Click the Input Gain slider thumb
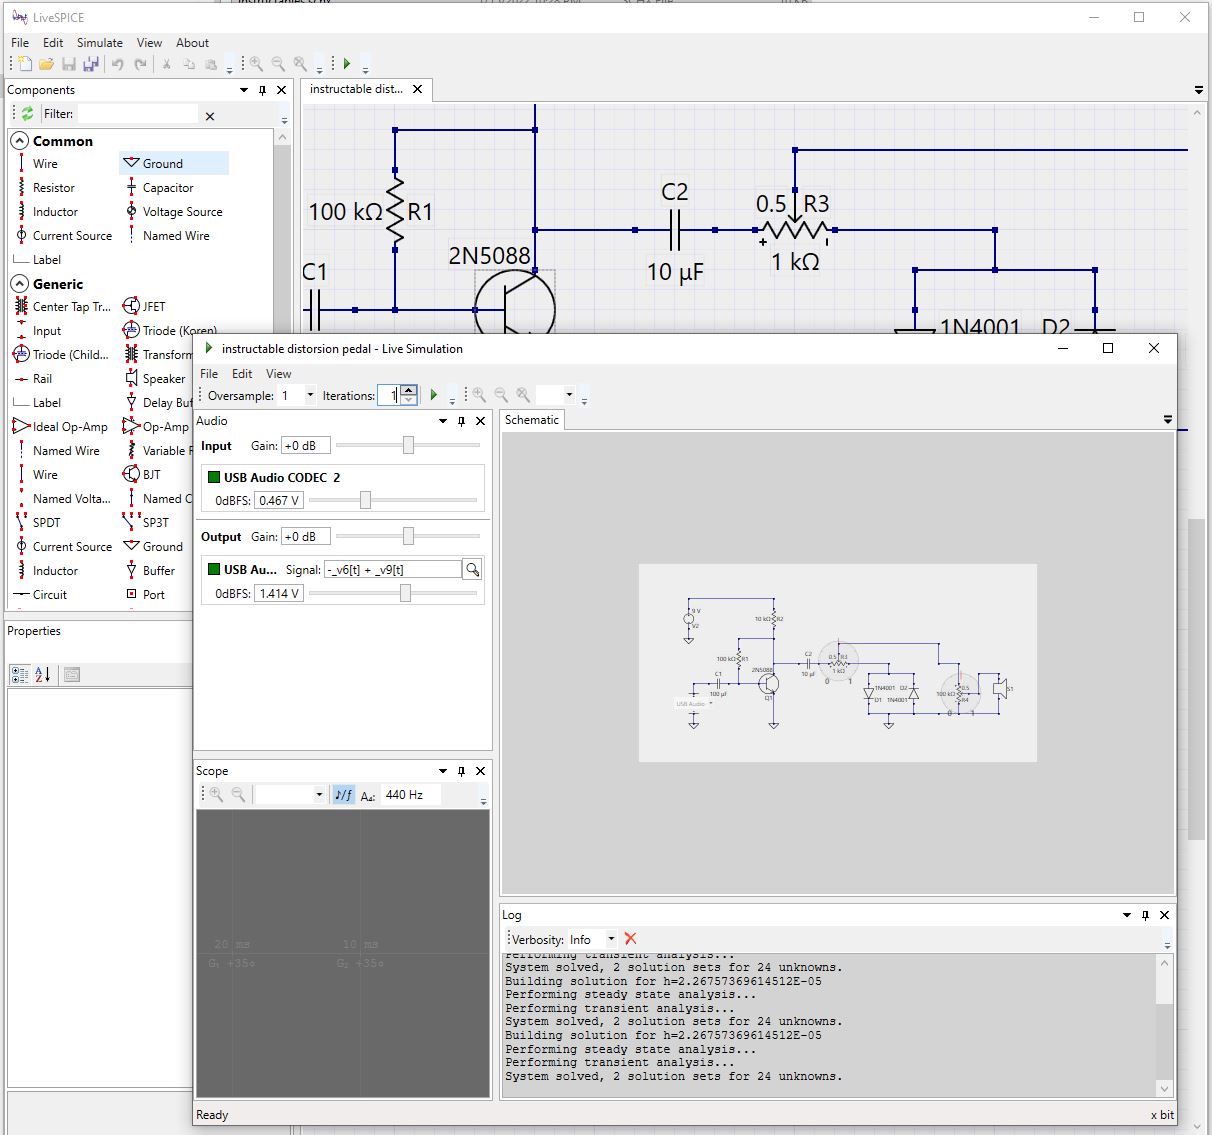The height and width of the screenshot is (1135, 1212). point(408,445)
